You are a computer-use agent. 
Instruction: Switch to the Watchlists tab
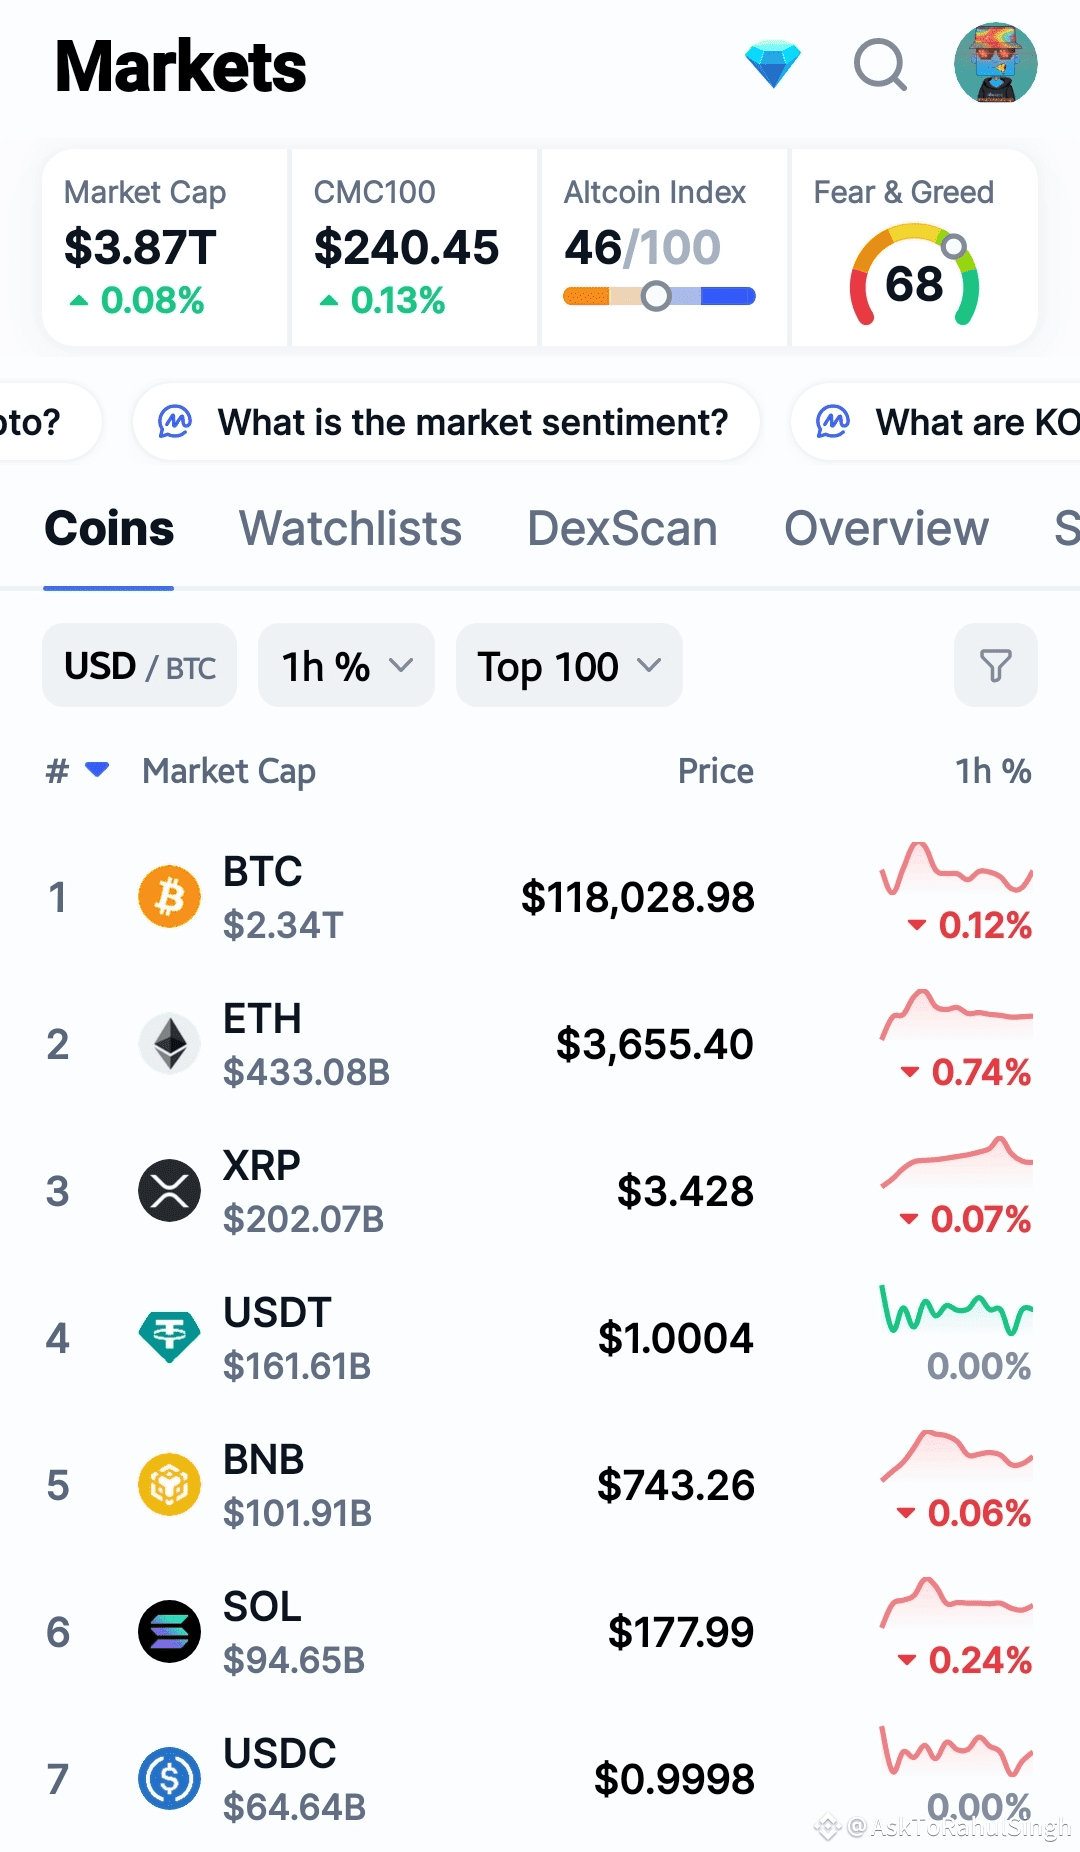(x=350, y=528)
